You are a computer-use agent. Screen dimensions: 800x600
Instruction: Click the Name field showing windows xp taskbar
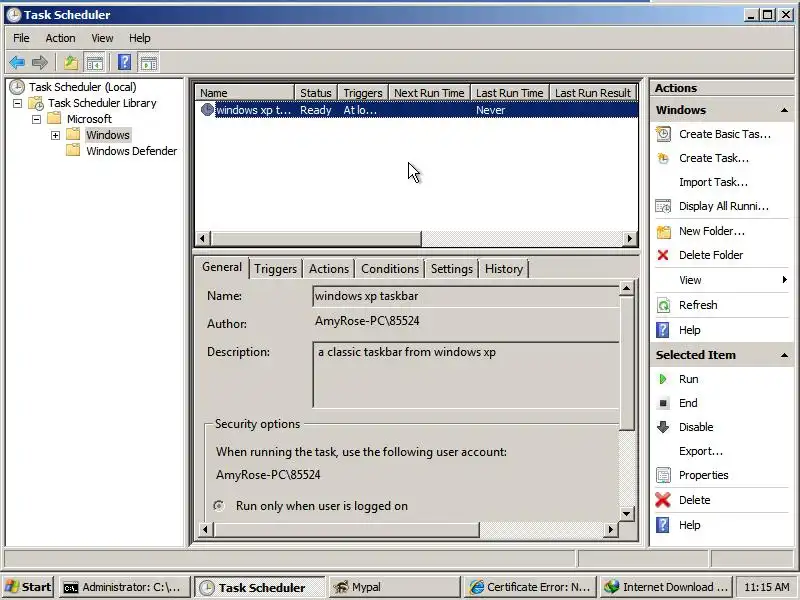(x=466, y=296)
